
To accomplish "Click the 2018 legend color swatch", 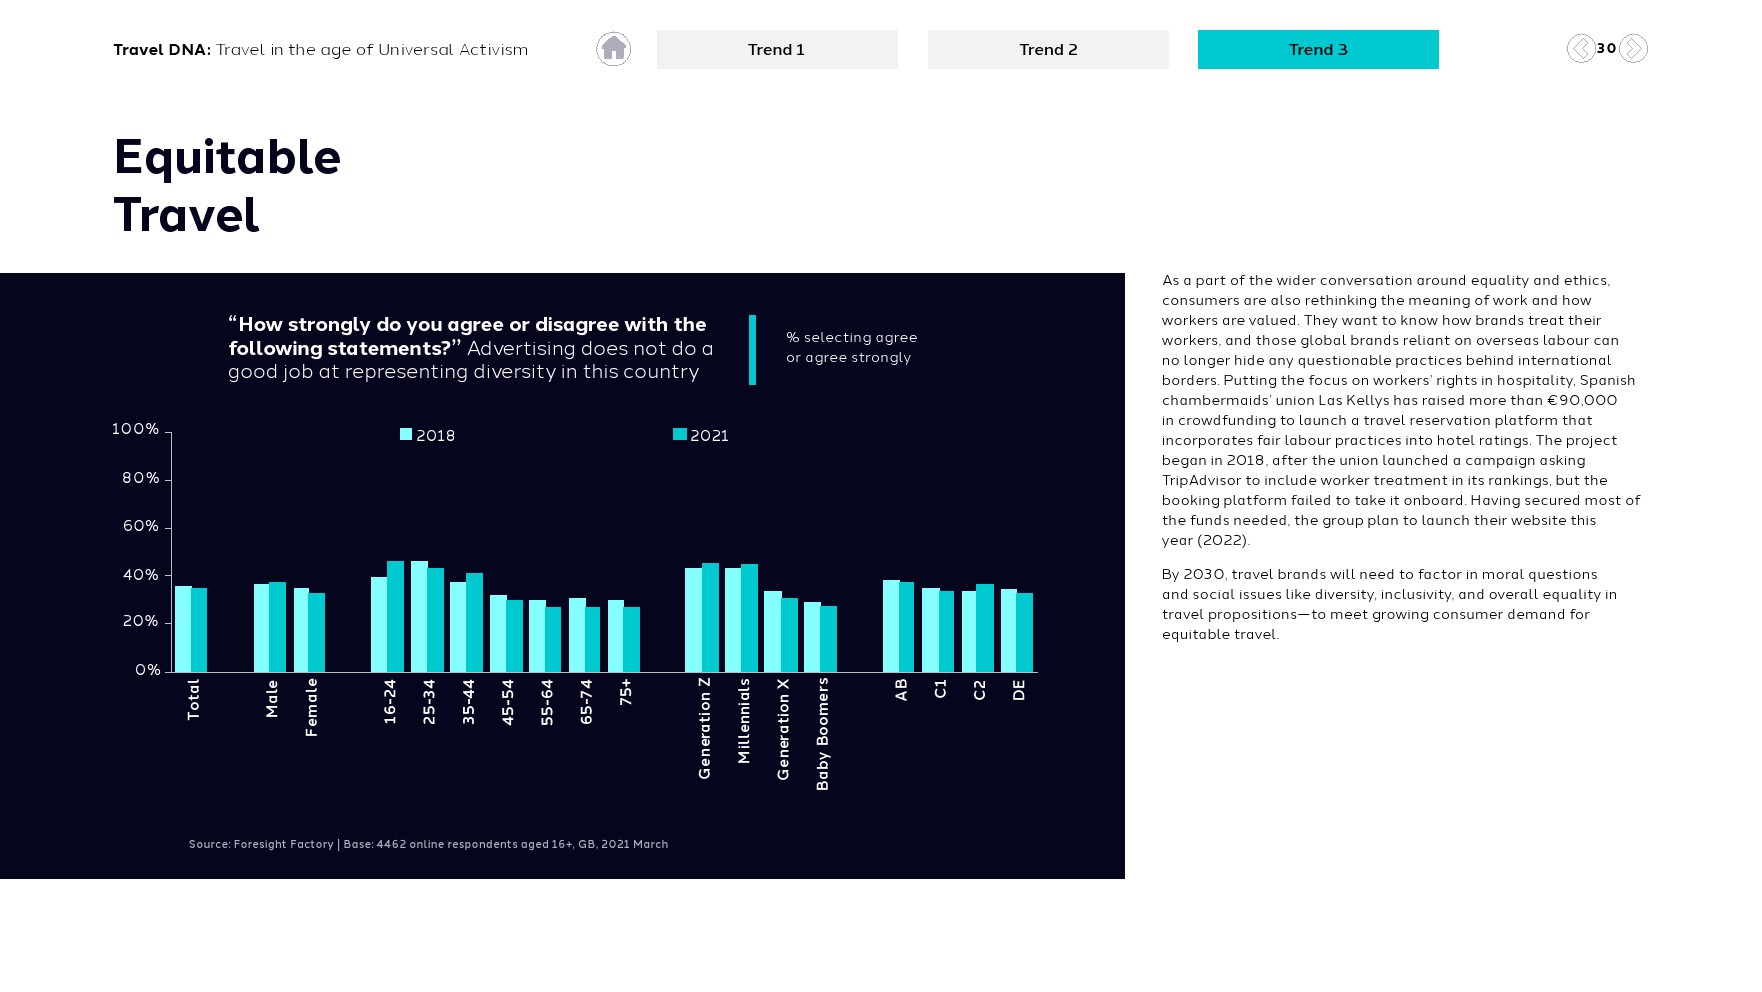I will pos(406,434).
